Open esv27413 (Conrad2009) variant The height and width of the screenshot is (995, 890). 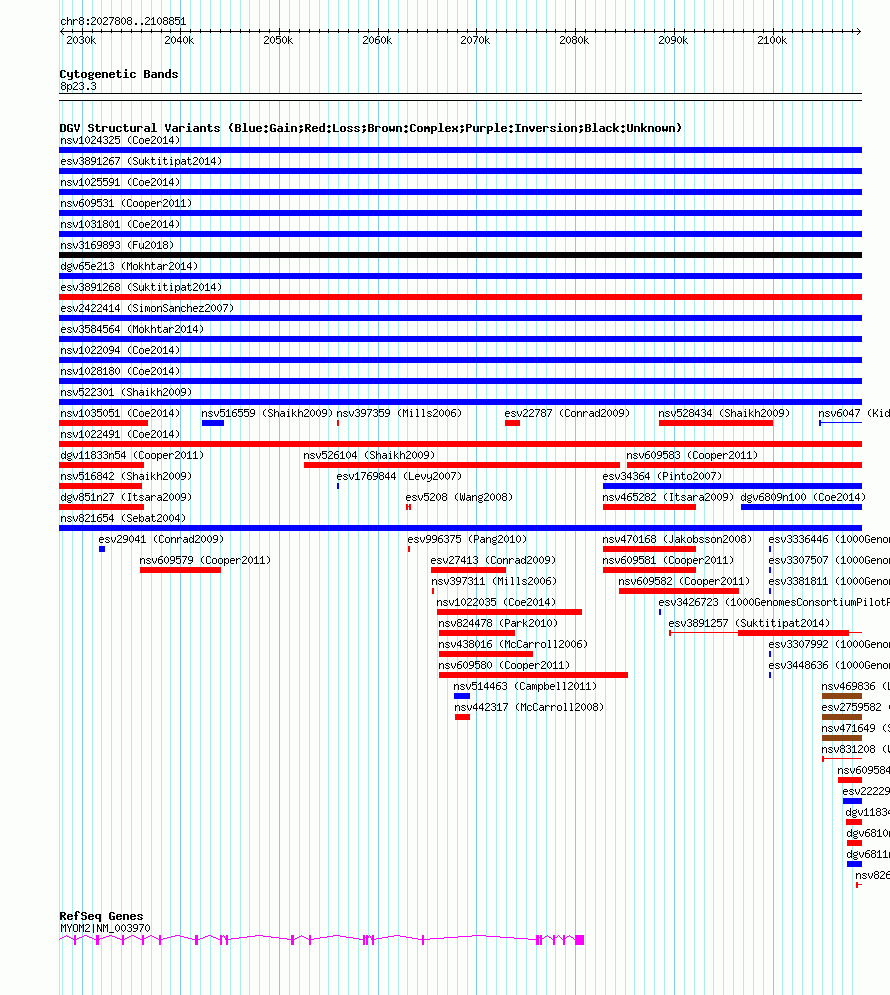coord(468,570)
